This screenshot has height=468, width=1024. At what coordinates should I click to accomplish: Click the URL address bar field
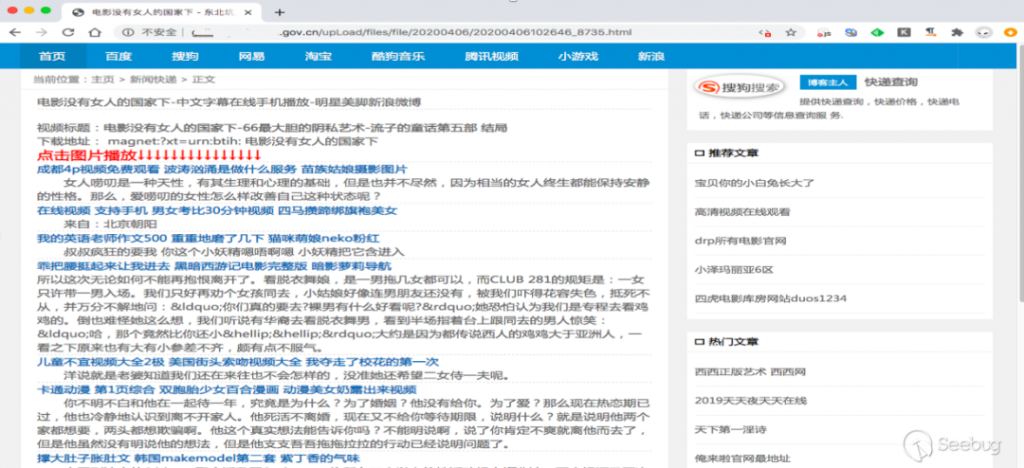[450, 32]
